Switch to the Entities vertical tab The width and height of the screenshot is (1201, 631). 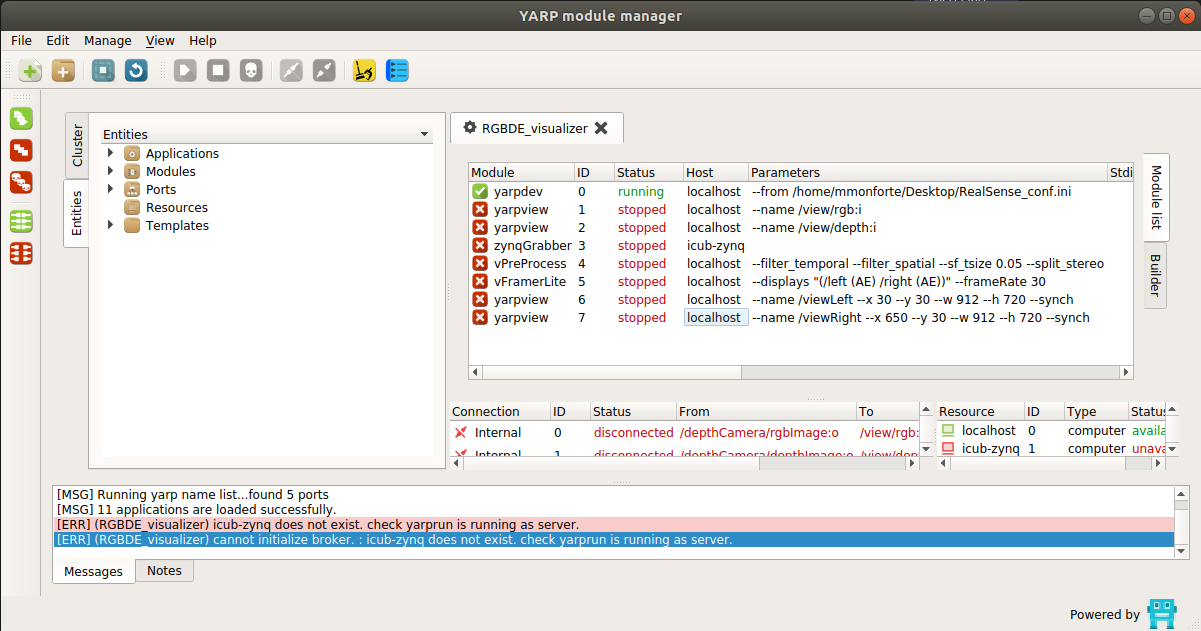[x=77, y=214]
